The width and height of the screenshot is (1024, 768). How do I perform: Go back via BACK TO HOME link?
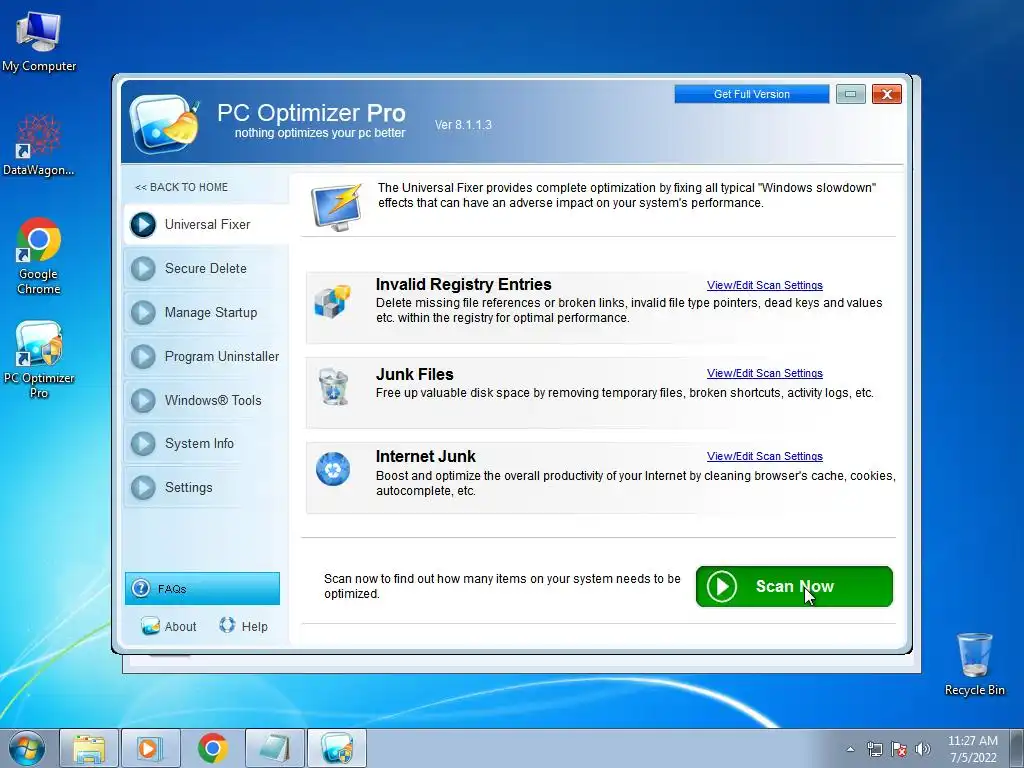tap(182, 187)
